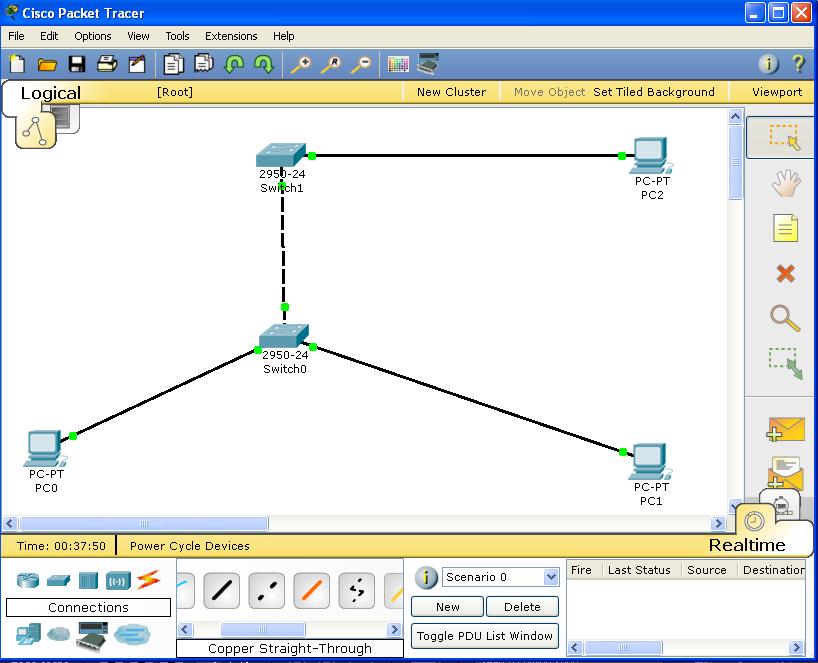Choose the Resize Shape tool

click(786, 363)
